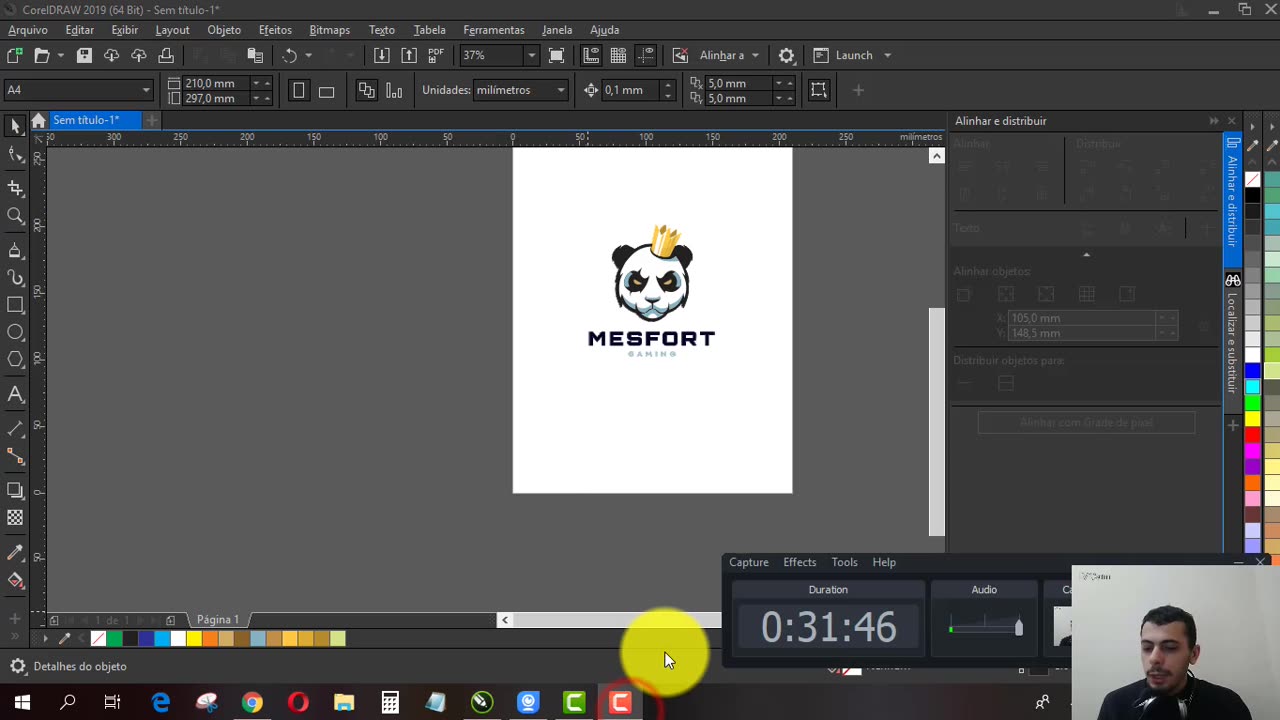Set portrait page orientation

click(x=298, y=90)
